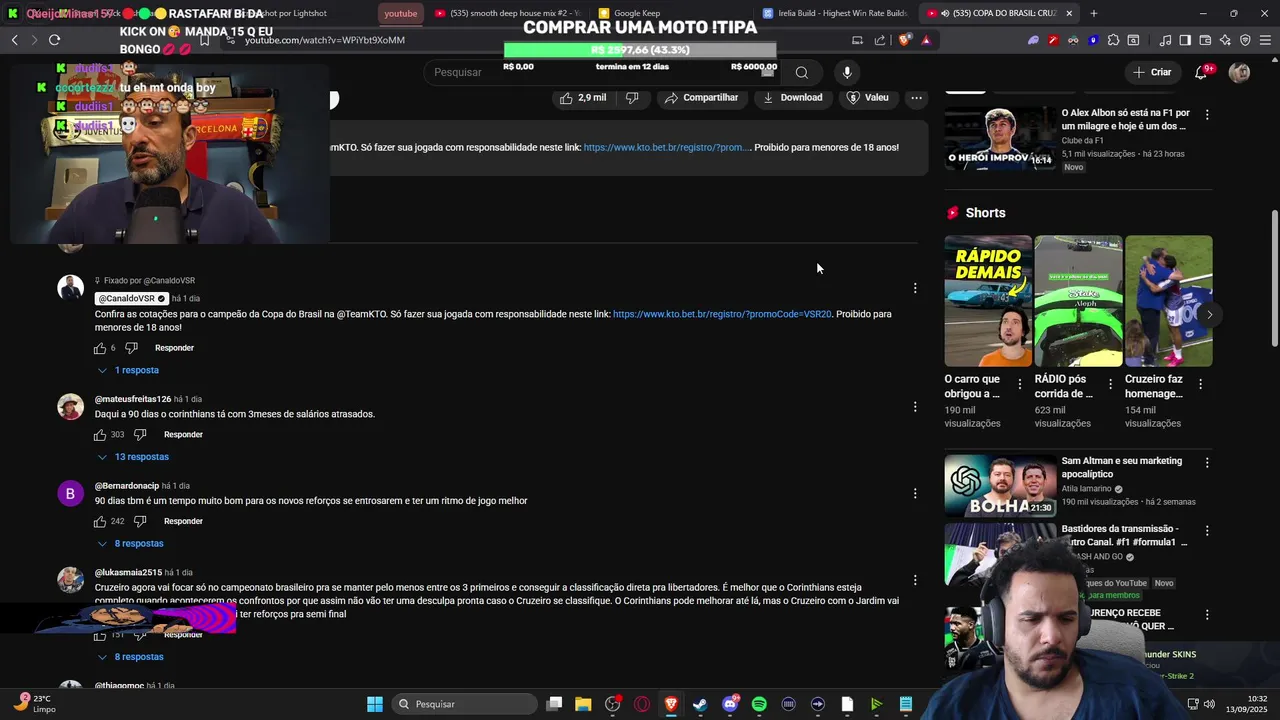Click the Download button under the video
The image size is (1280, 720).
[792, 97]
